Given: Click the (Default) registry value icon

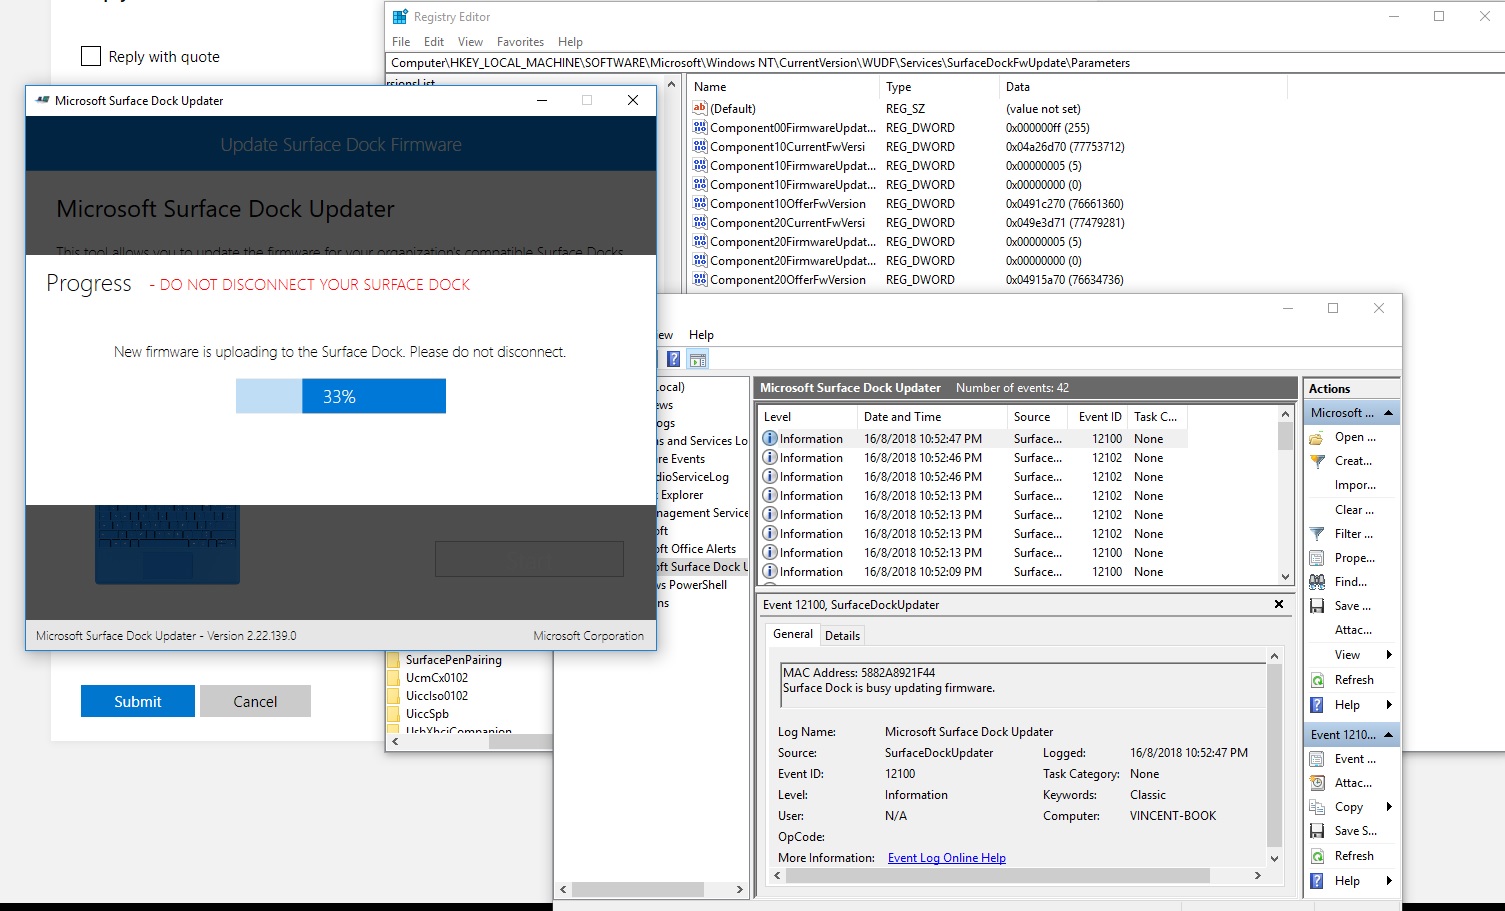Looking at the screenshot, I should (700, 108).
